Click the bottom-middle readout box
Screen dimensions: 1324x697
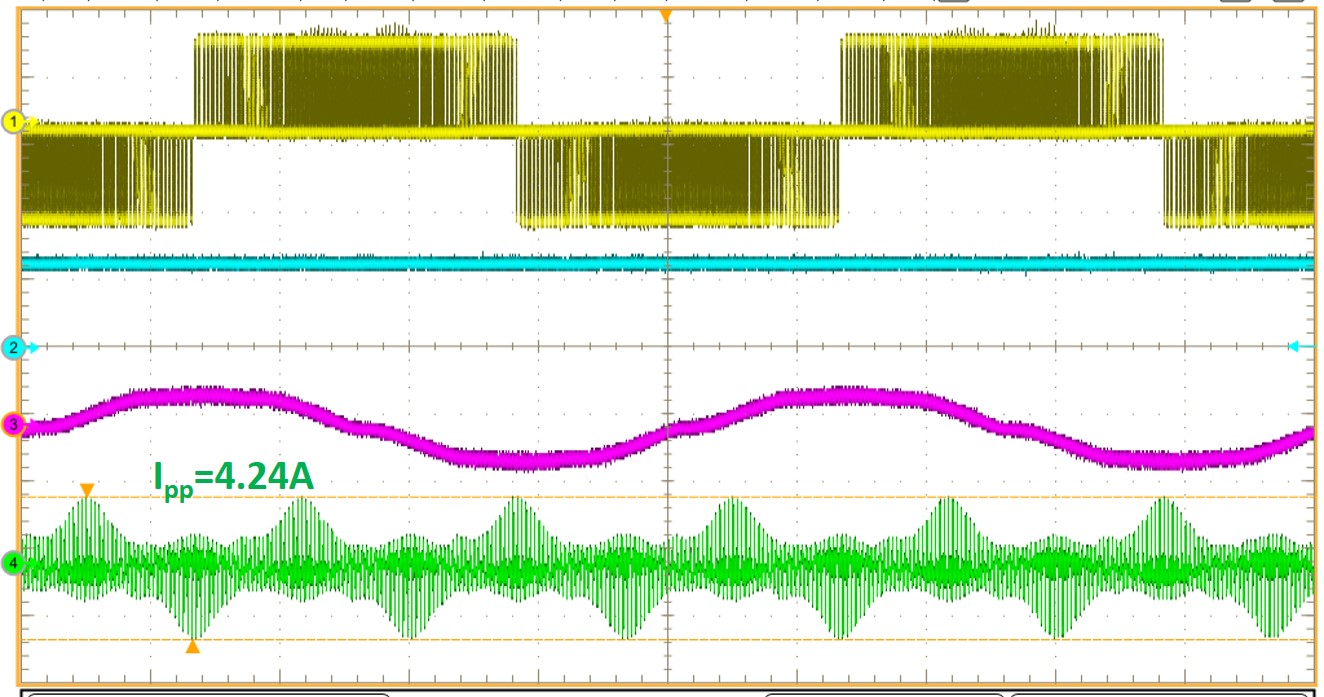884,693
